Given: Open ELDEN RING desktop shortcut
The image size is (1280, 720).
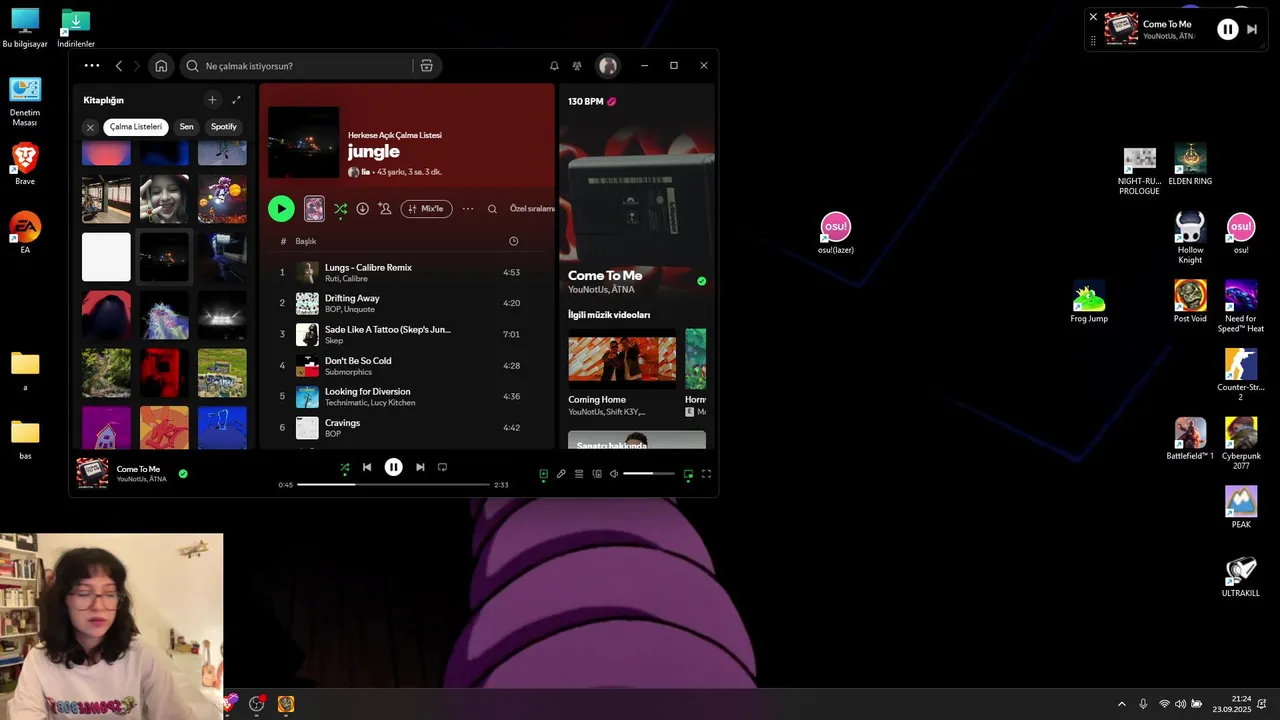Looking at the screenshot, I should [1190, 165].
